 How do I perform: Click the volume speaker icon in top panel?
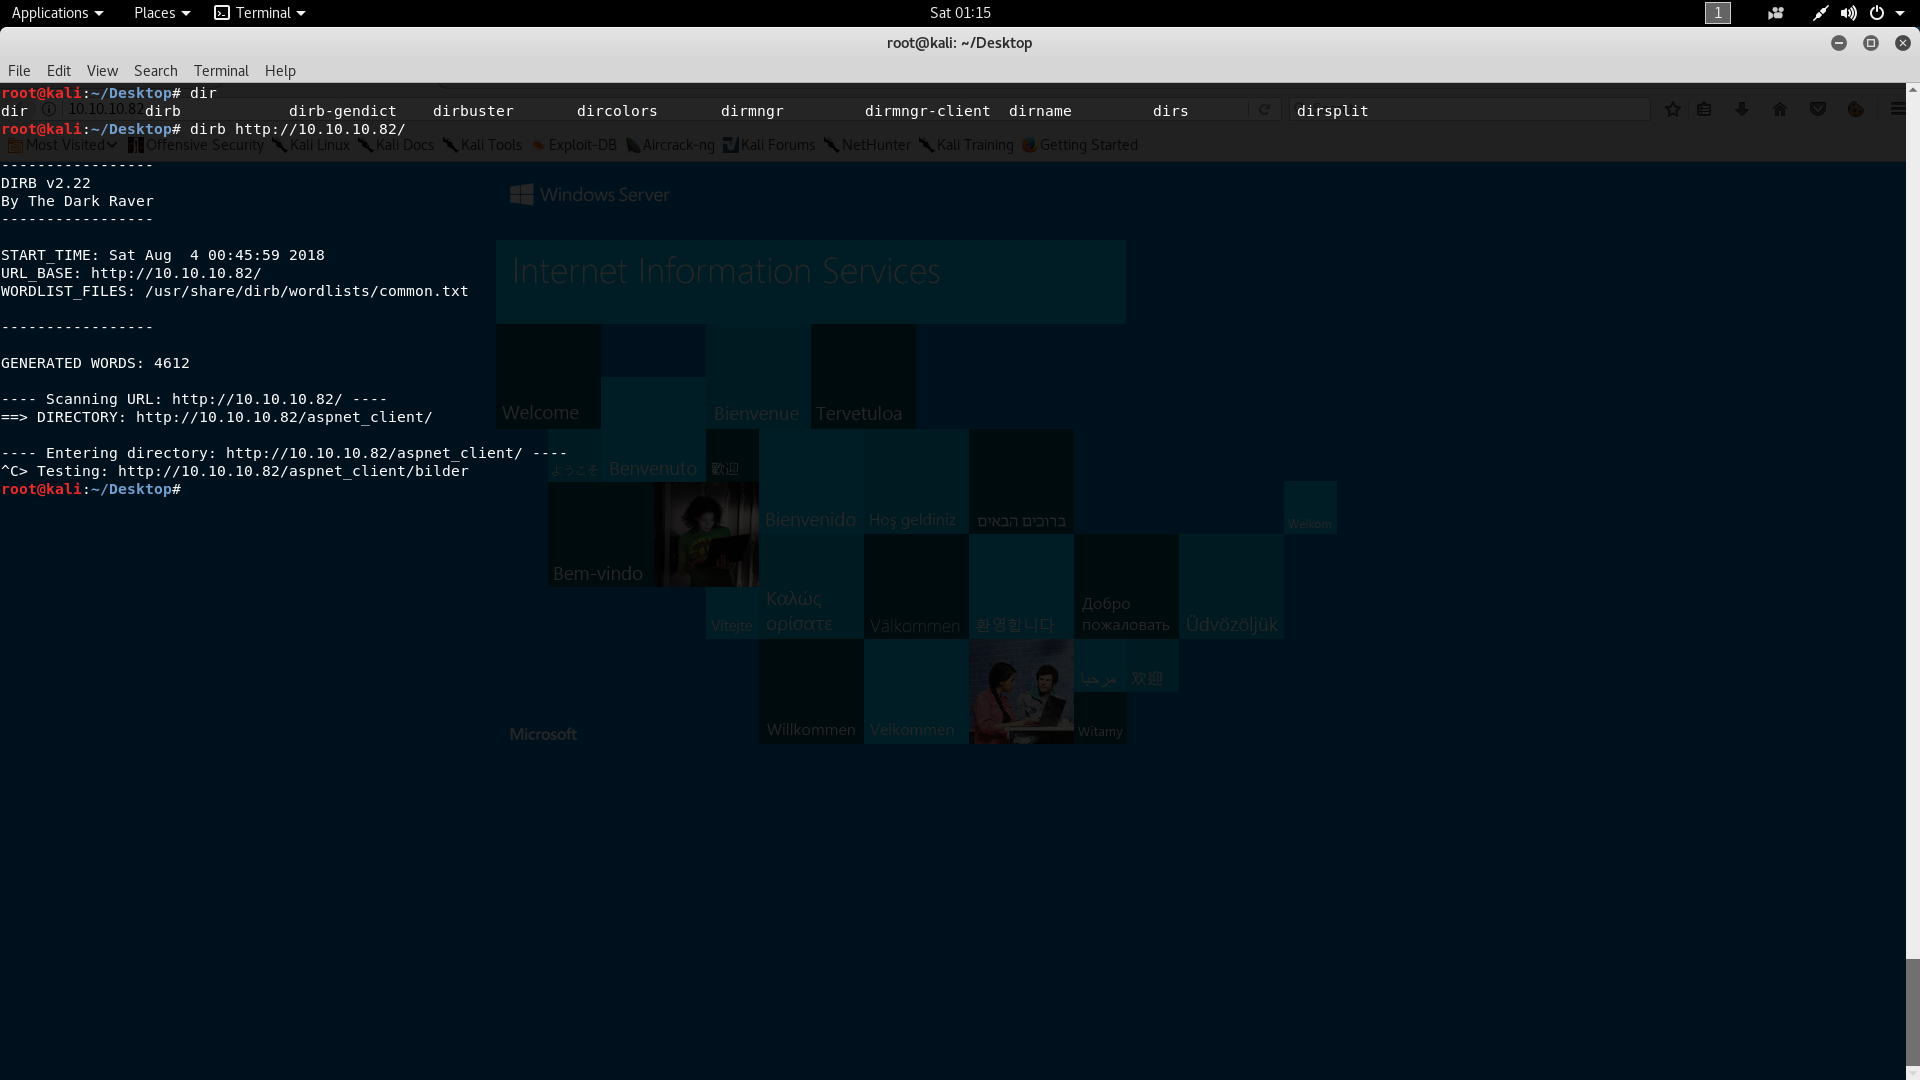click(1848, 13)
